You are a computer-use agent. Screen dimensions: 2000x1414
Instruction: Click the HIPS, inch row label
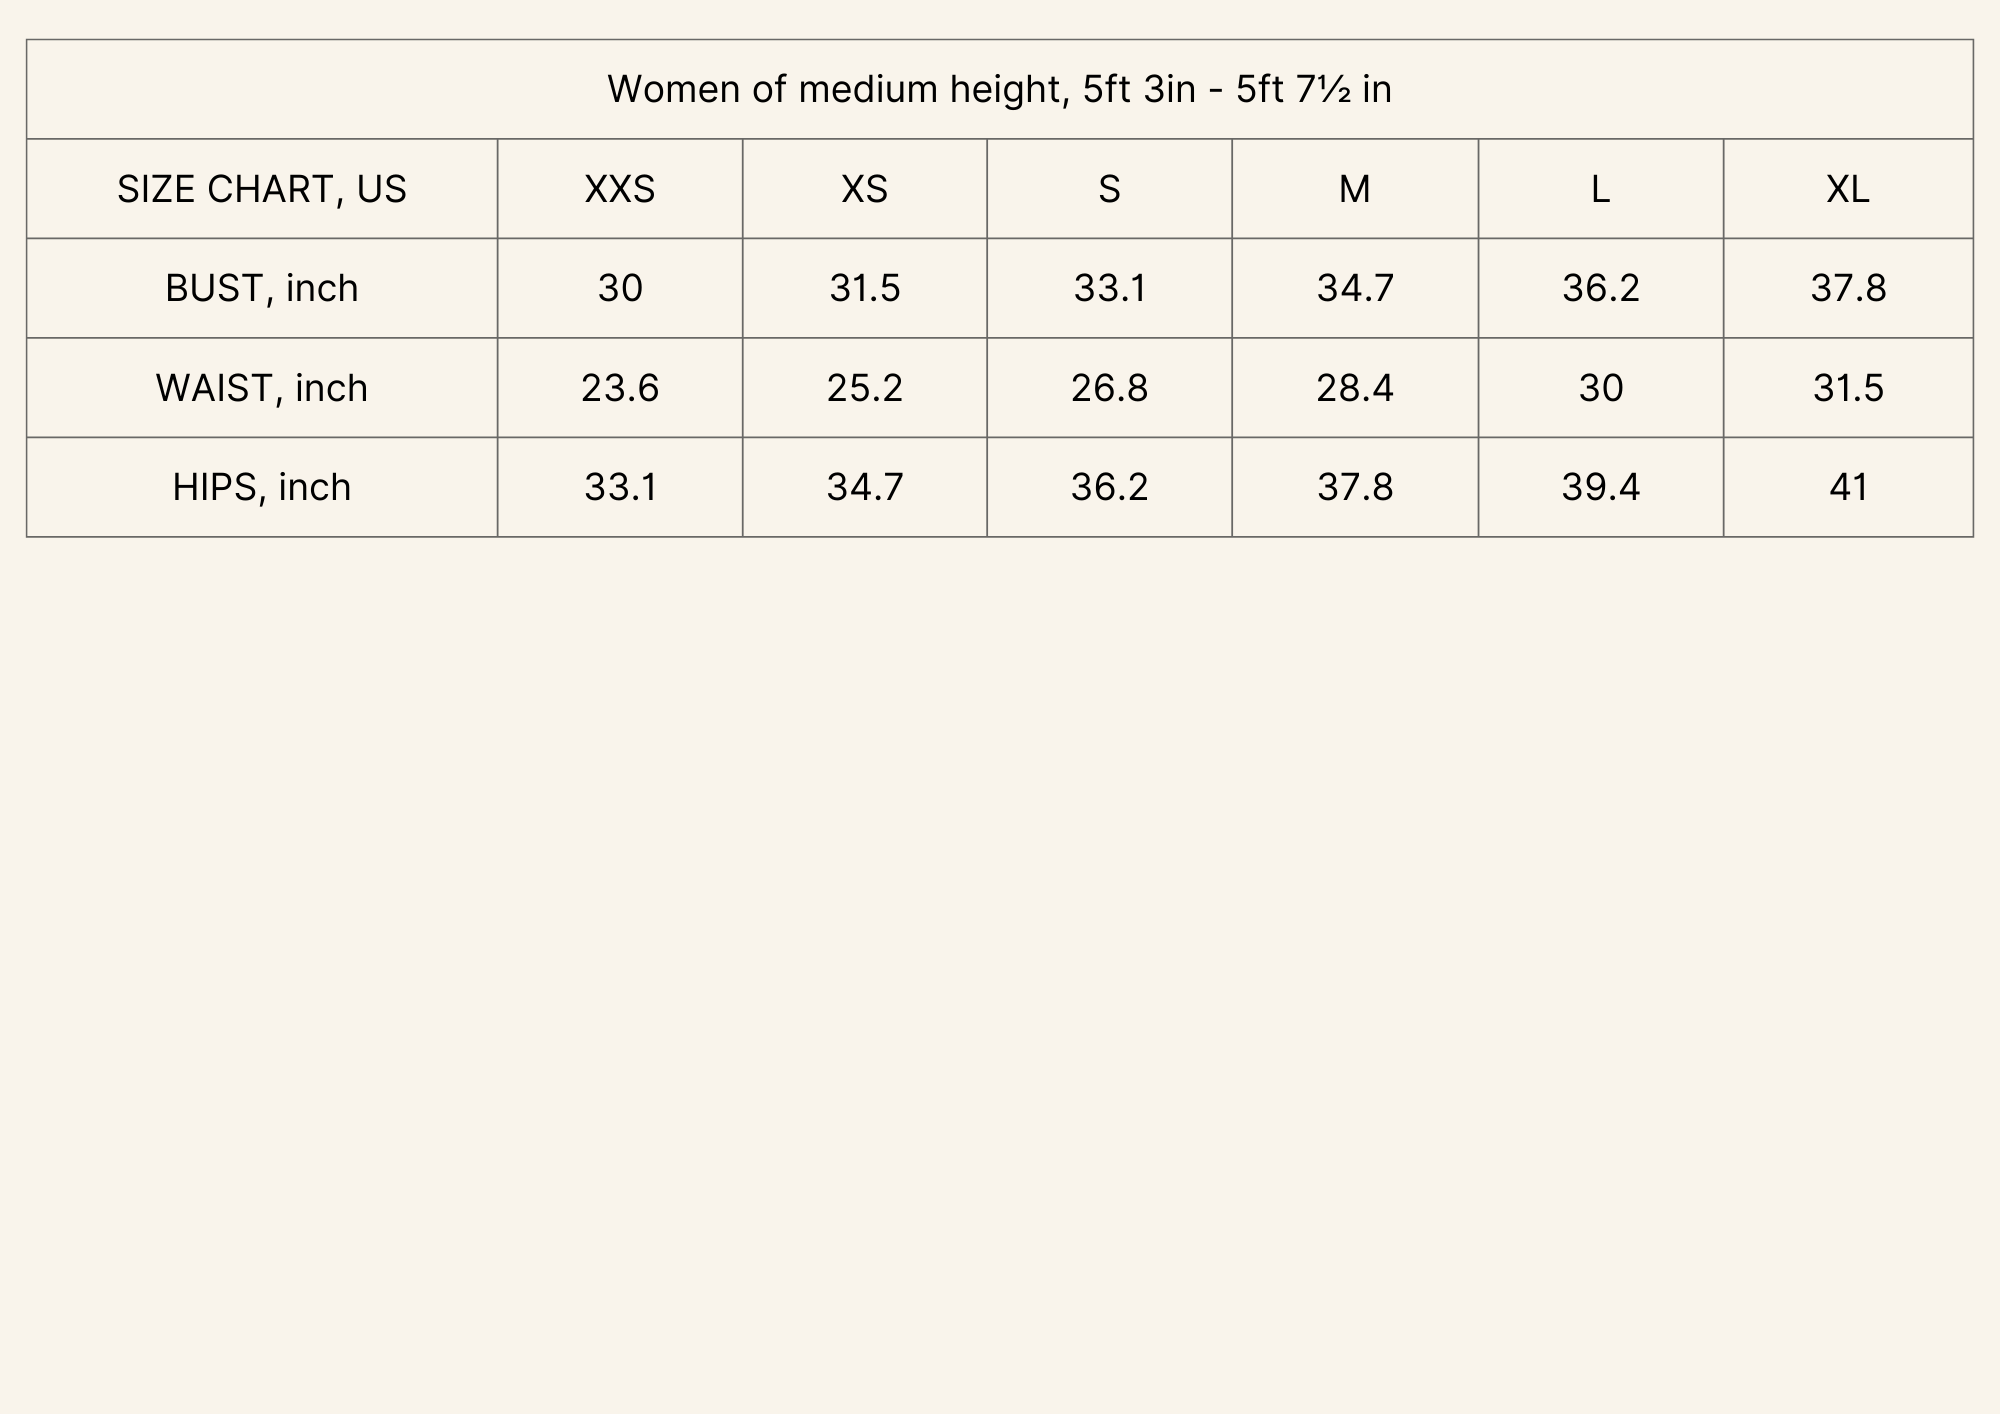click(x=262, y=487)
